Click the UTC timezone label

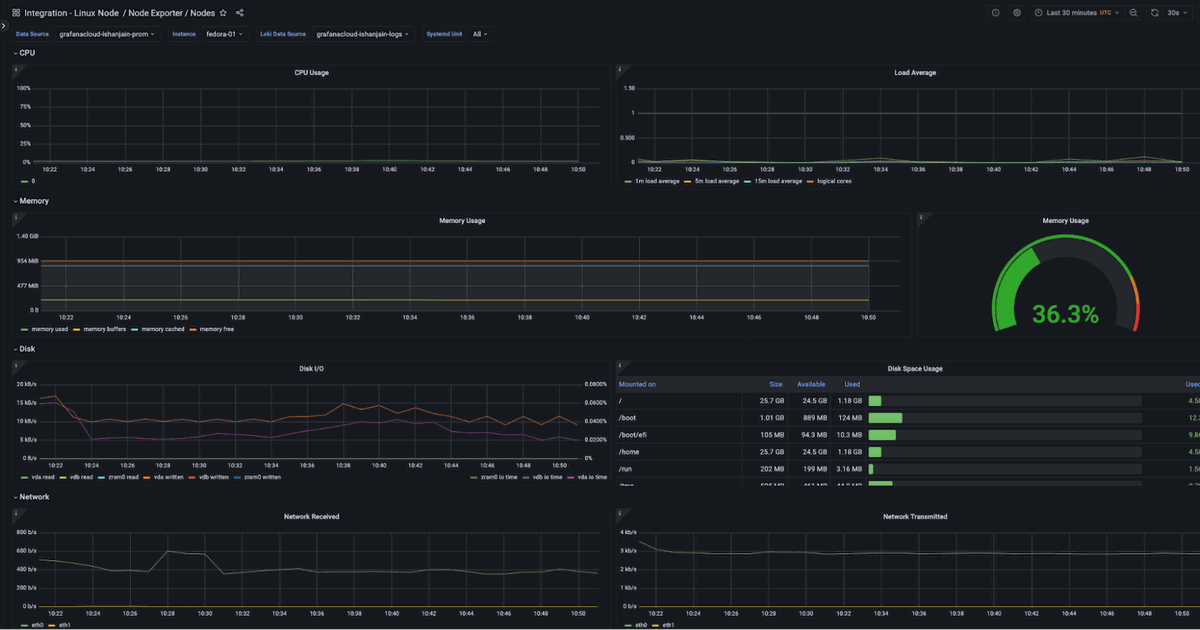tap(1105, 13)
